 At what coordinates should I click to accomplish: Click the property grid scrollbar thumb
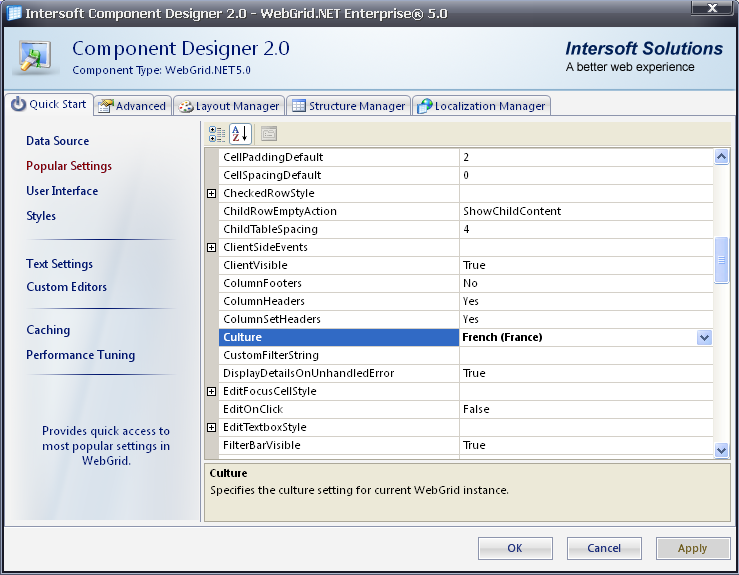[x=721, y=260]
